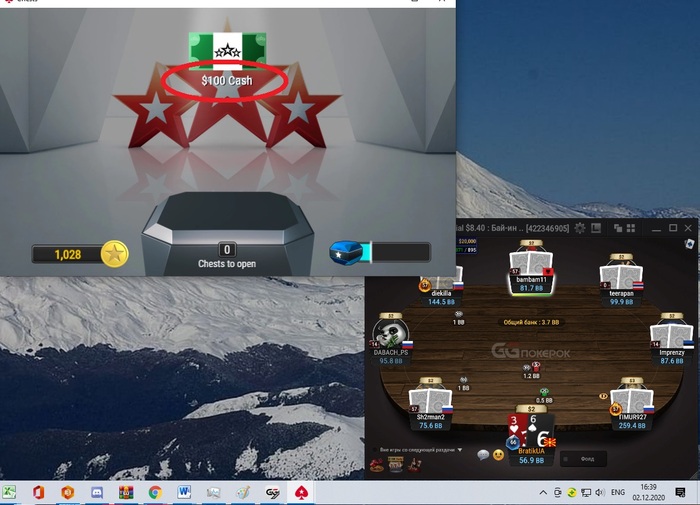This screenshot has height=505, width=700.
Task: Click the dealer button chip near TIMUR927
Action: click(x=603, y=396)
